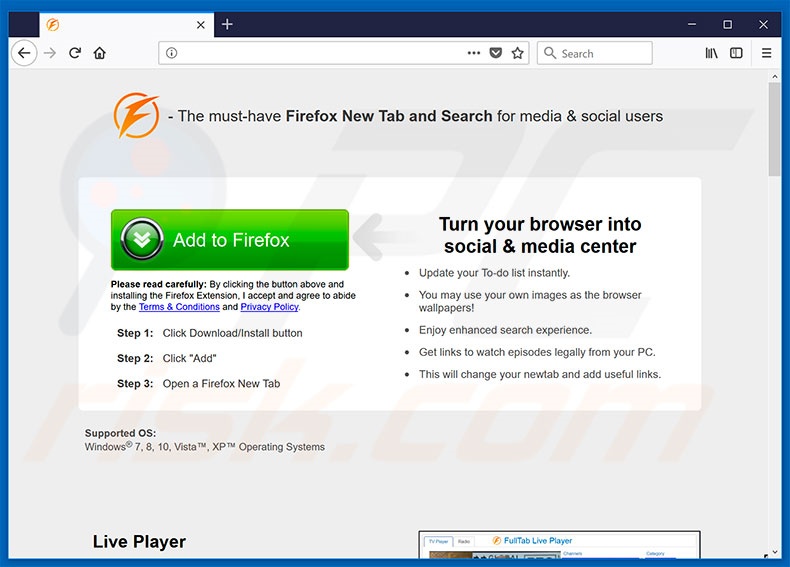Click the FullTab Live Player thumbnail

pos(559,545)
